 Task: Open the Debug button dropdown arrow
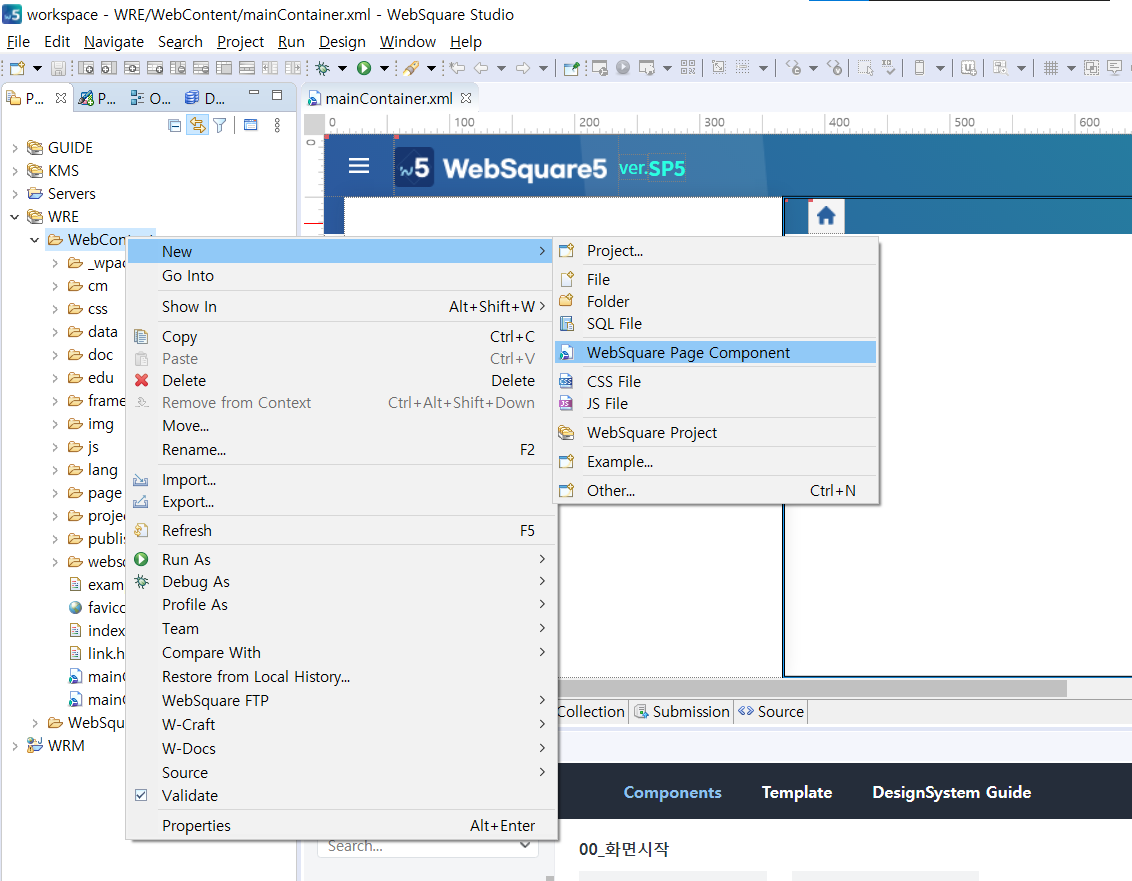tap(342, 68)
